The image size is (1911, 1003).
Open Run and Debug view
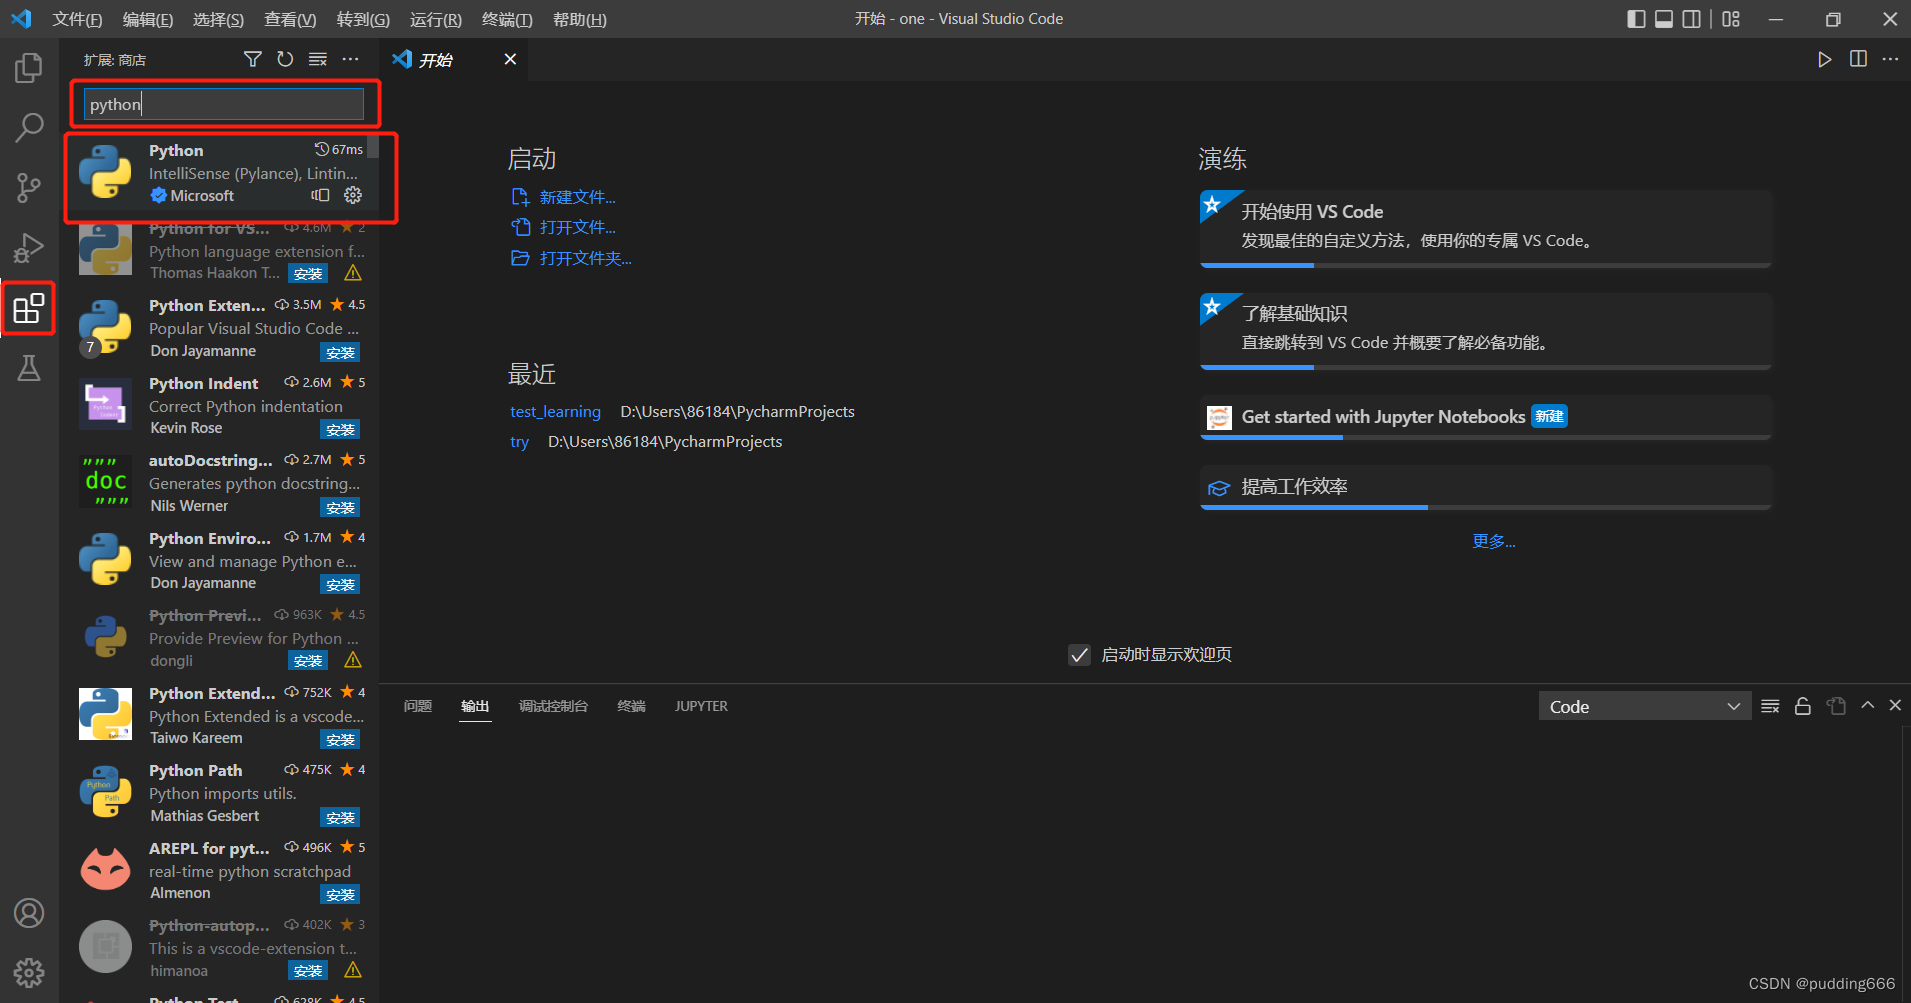[29, 248]
